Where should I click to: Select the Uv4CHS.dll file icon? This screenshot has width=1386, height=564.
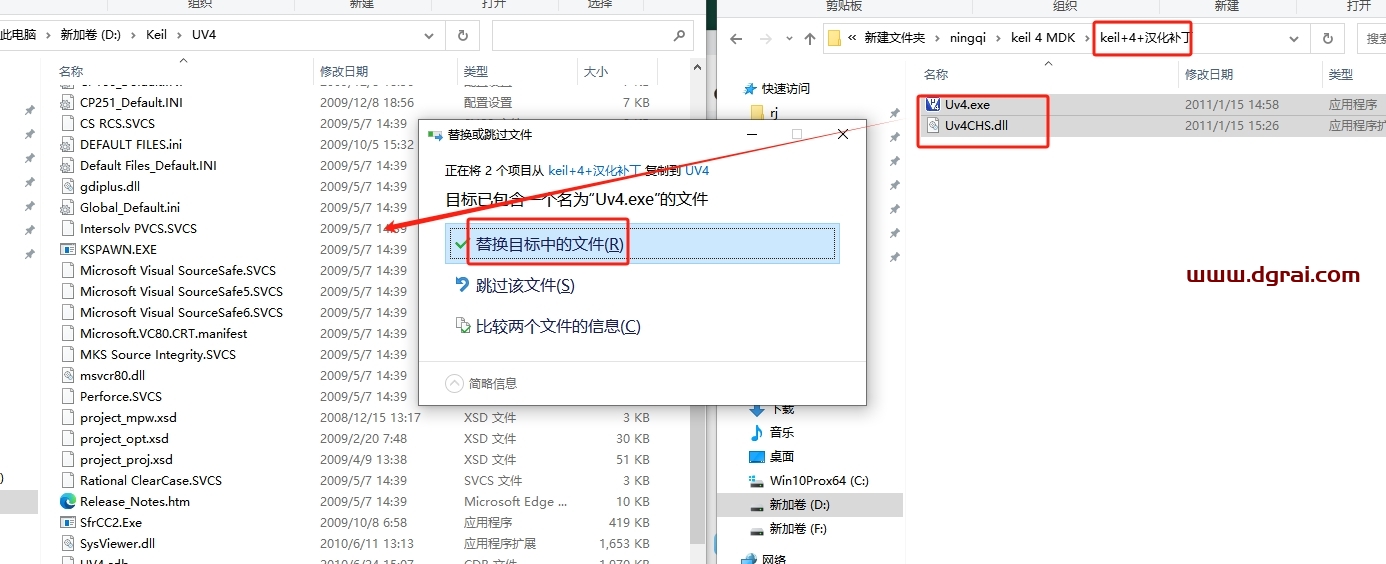[933, 126]
